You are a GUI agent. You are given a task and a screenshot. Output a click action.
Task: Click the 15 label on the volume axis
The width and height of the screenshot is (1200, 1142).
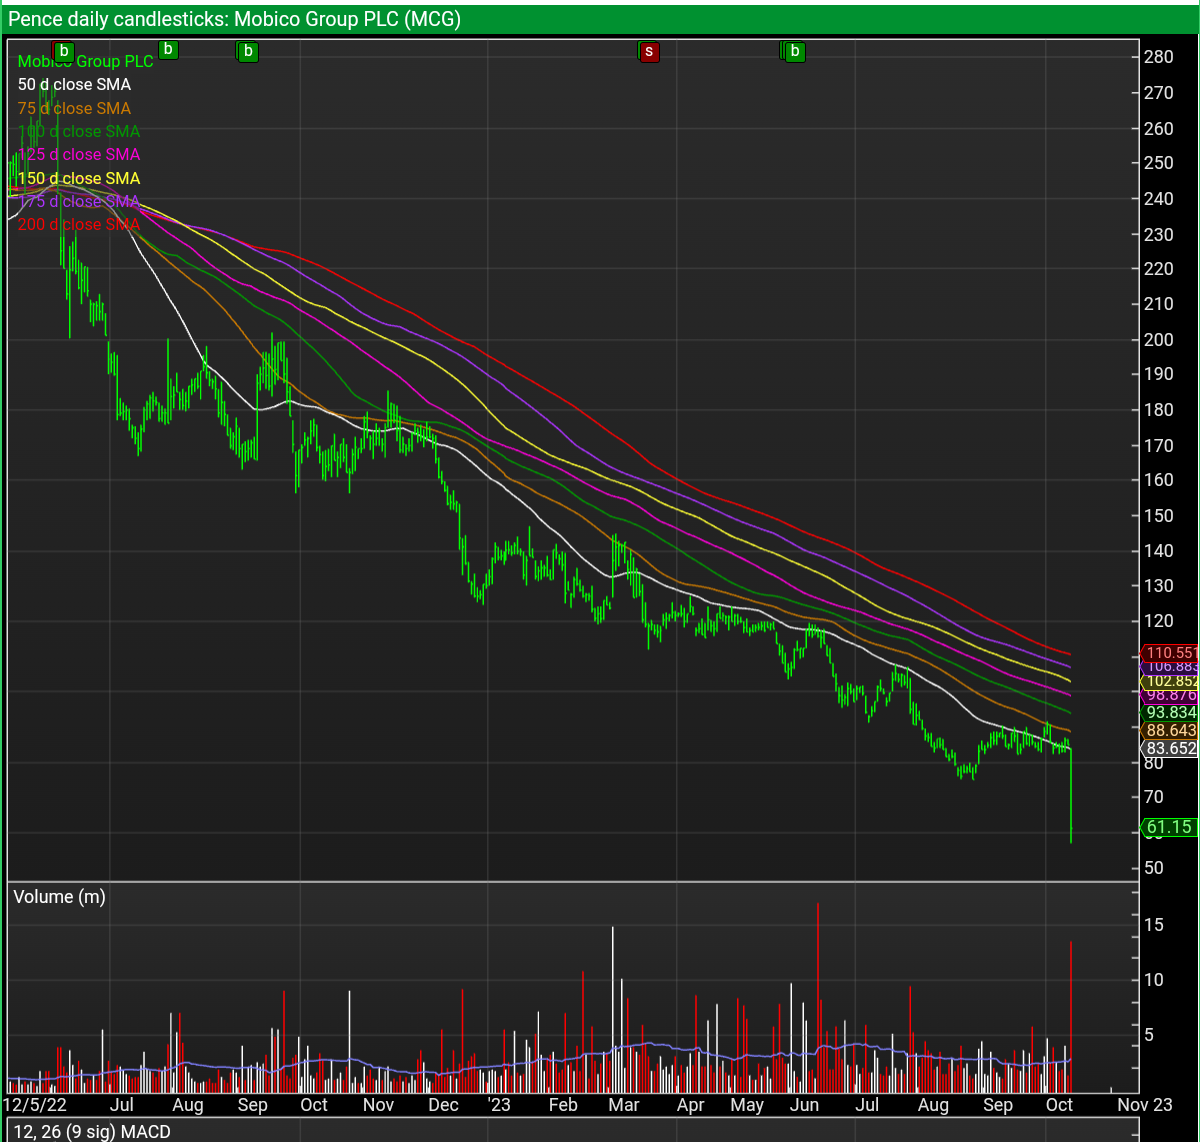pyautogui.click(x=1154, y=925)
